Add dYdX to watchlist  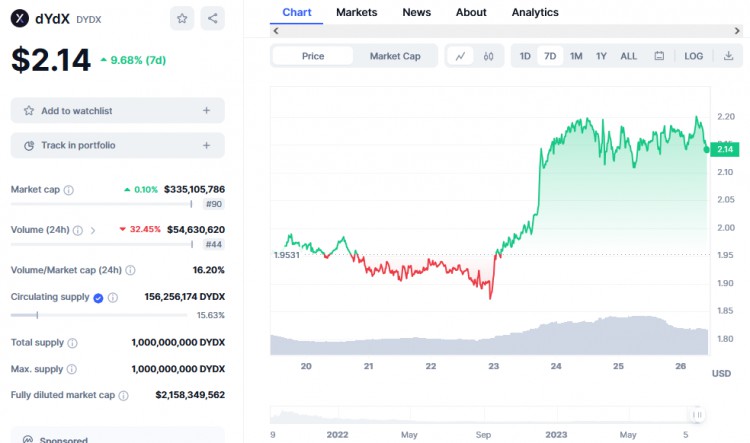pos(118,111)
